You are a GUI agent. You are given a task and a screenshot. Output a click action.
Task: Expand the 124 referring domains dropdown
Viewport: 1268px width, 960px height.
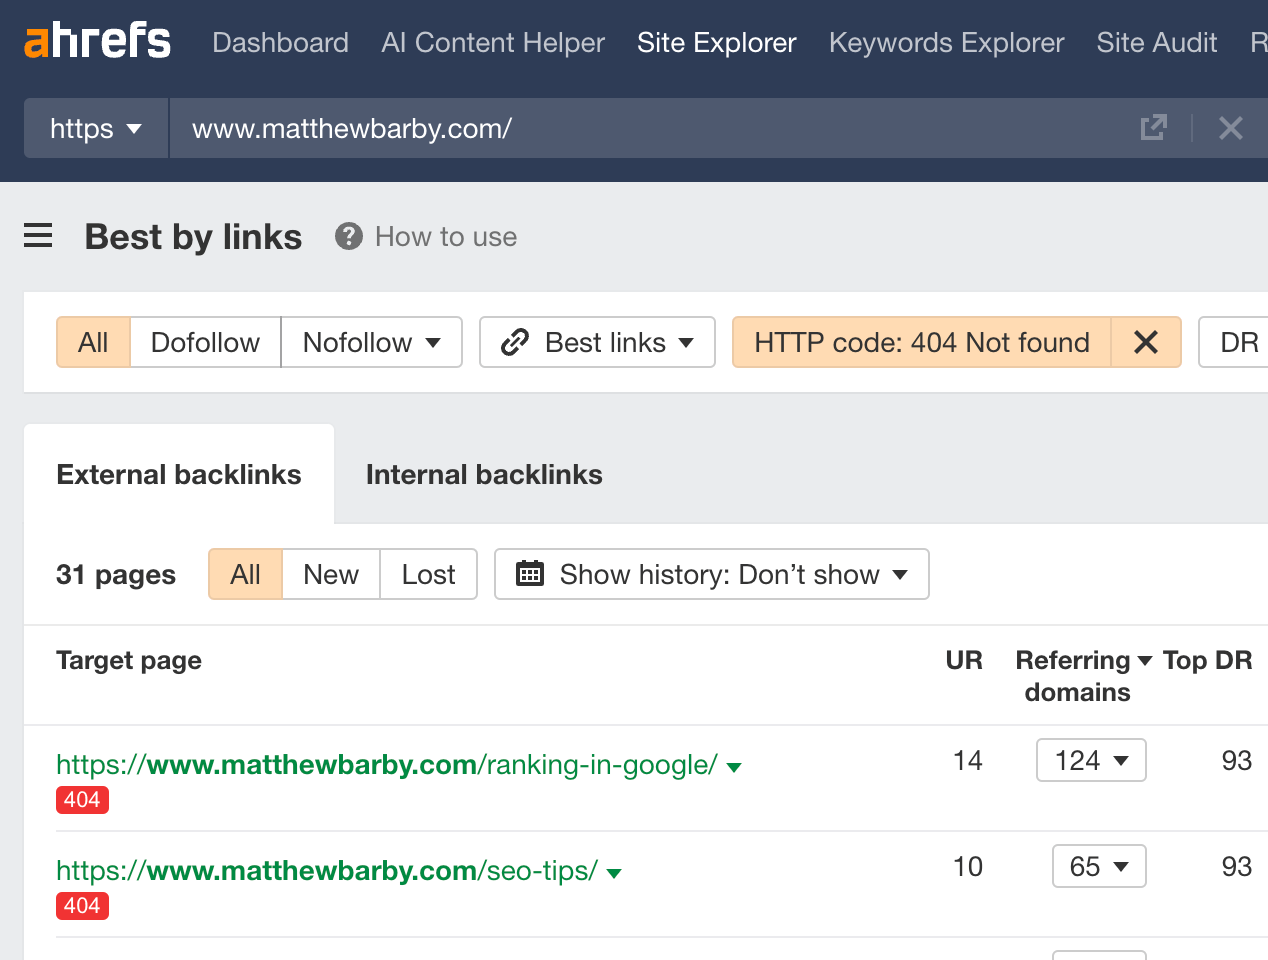coord(1091,760)
